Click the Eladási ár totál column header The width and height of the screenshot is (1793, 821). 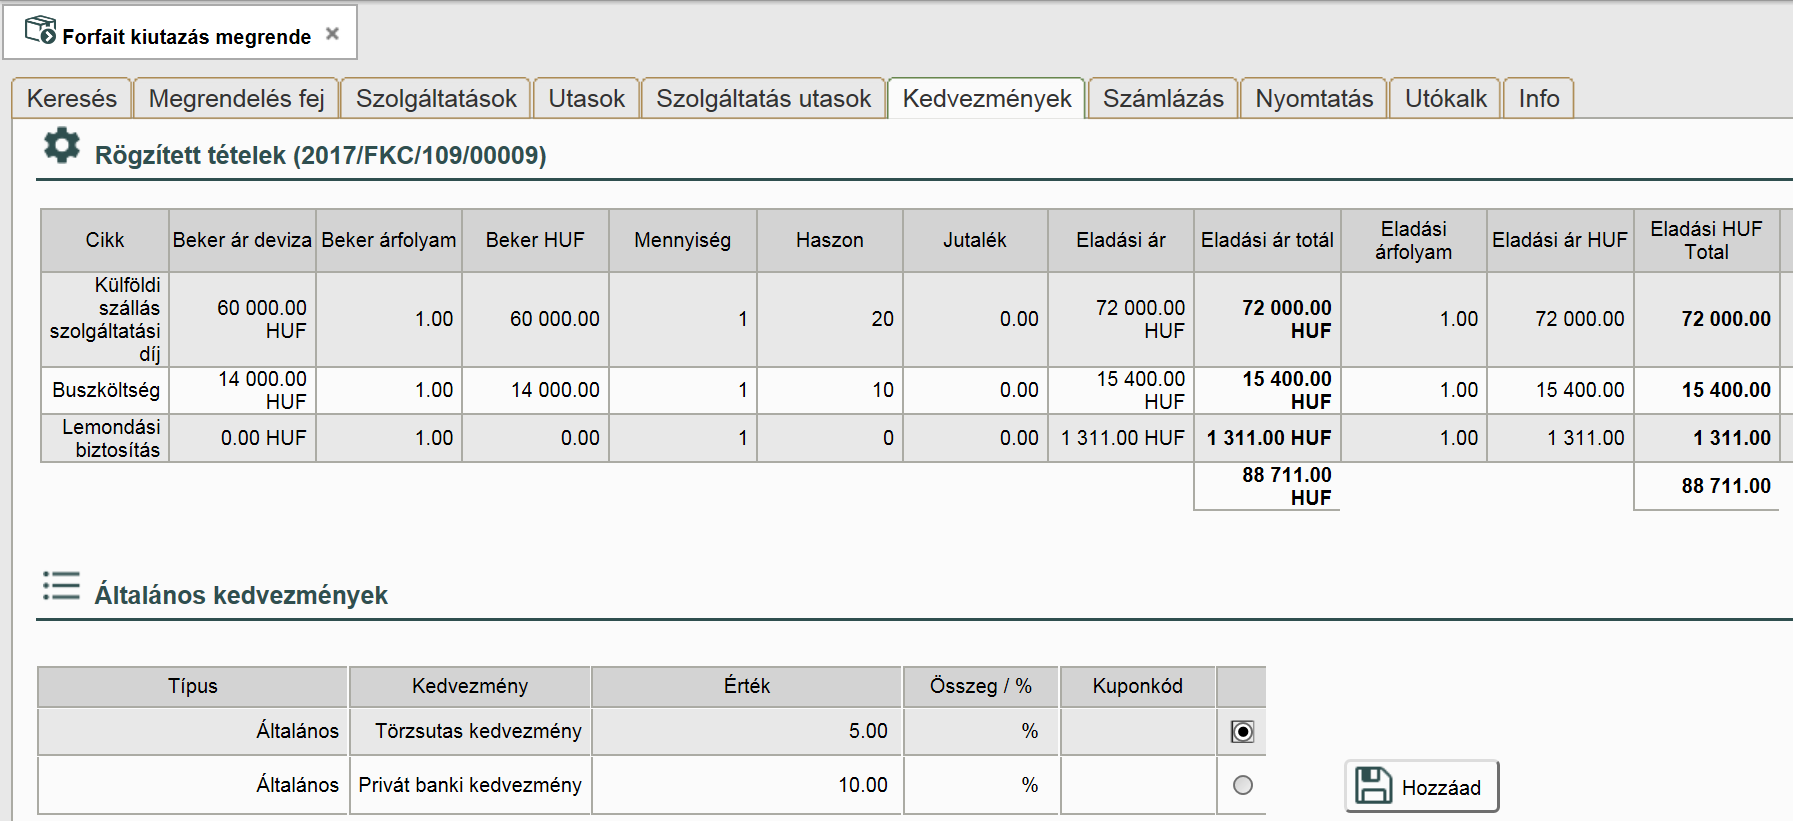point(1267,240)
